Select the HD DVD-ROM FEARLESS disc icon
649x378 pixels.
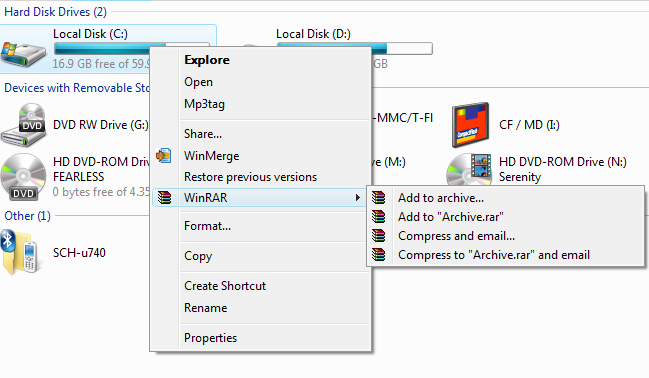pos(23,177)
